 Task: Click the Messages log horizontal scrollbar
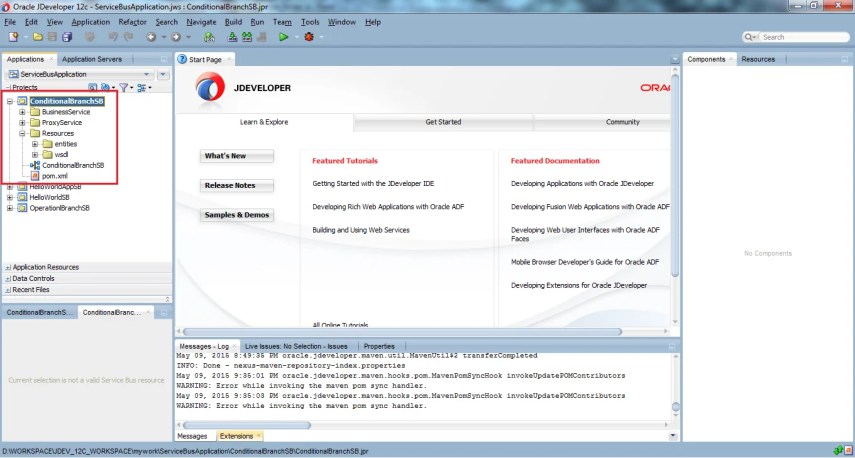pyautogui.click(x=246, y=425)
